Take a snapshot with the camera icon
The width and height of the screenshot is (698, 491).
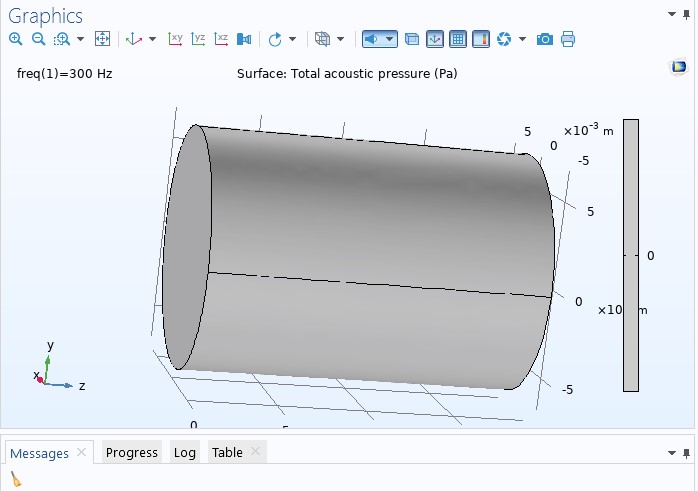click(544, 39)
